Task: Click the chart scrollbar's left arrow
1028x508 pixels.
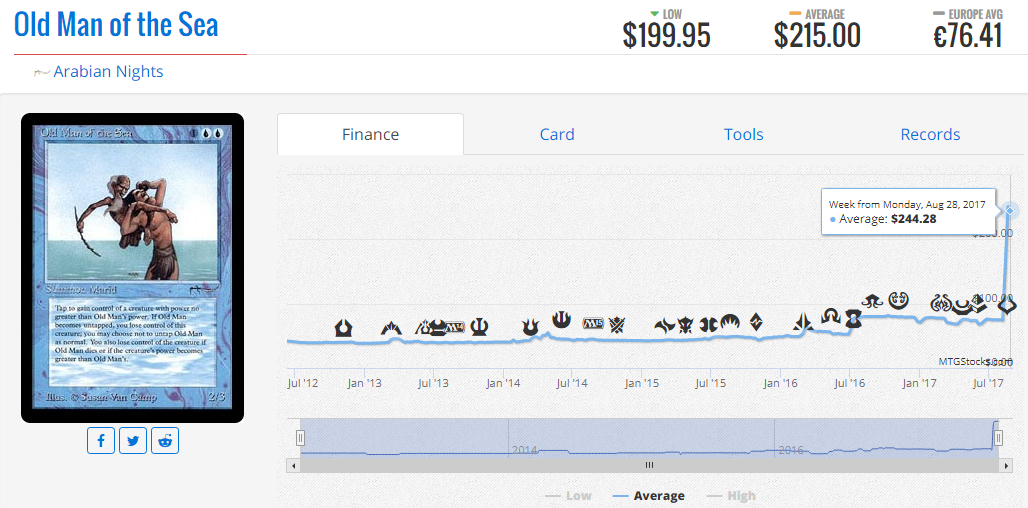Action: click(x=294, y=465)
